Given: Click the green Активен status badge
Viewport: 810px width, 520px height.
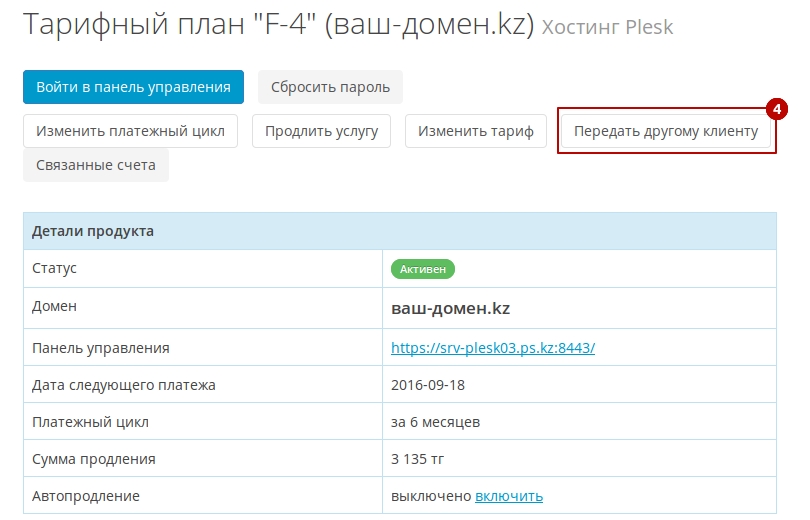Looking at the screenshot, I should pos(423,269).
